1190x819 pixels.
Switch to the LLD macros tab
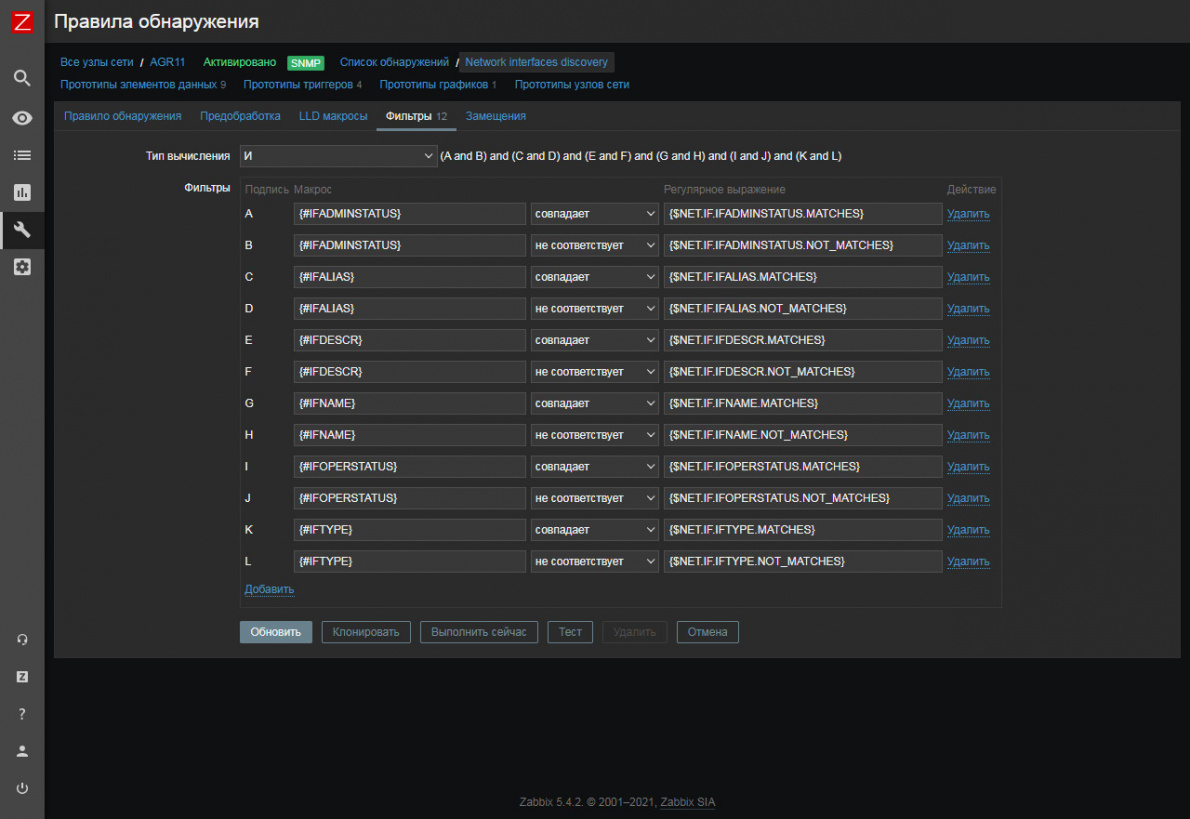[x=333, y=116]
